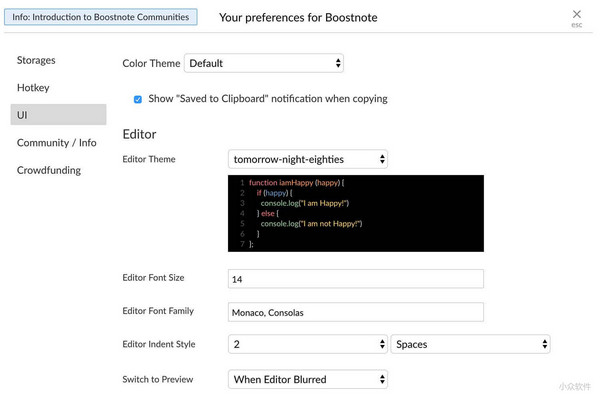
Task: Click the "Color Theme" label
Action: point(151,63)
